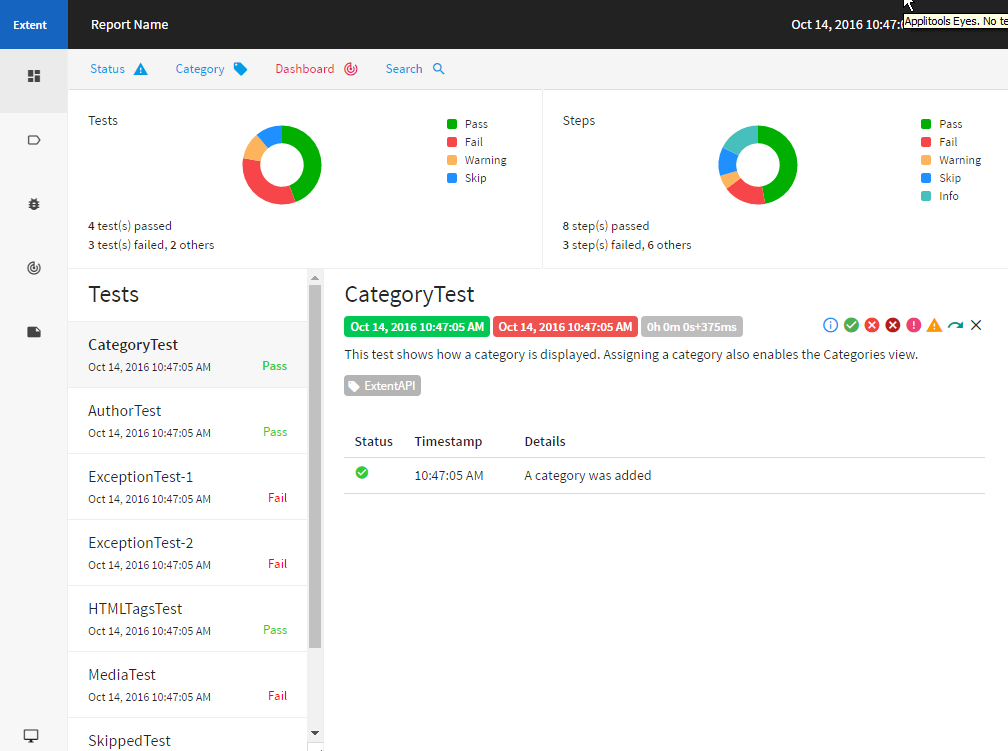Viewport: 1008px width, 751px height.
Task: Clear step filters with the X icon
Action: coord(976,325)
